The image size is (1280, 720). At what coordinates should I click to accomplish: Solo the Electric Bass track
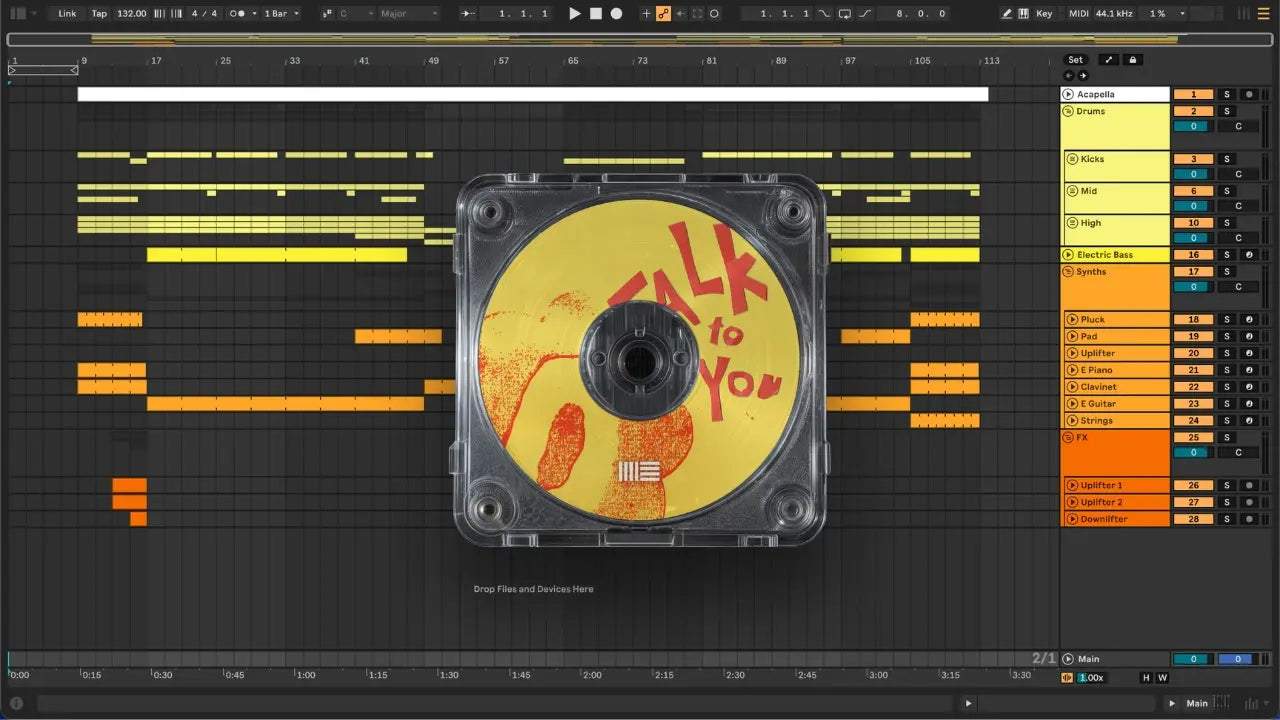[x=1227, y=255]
